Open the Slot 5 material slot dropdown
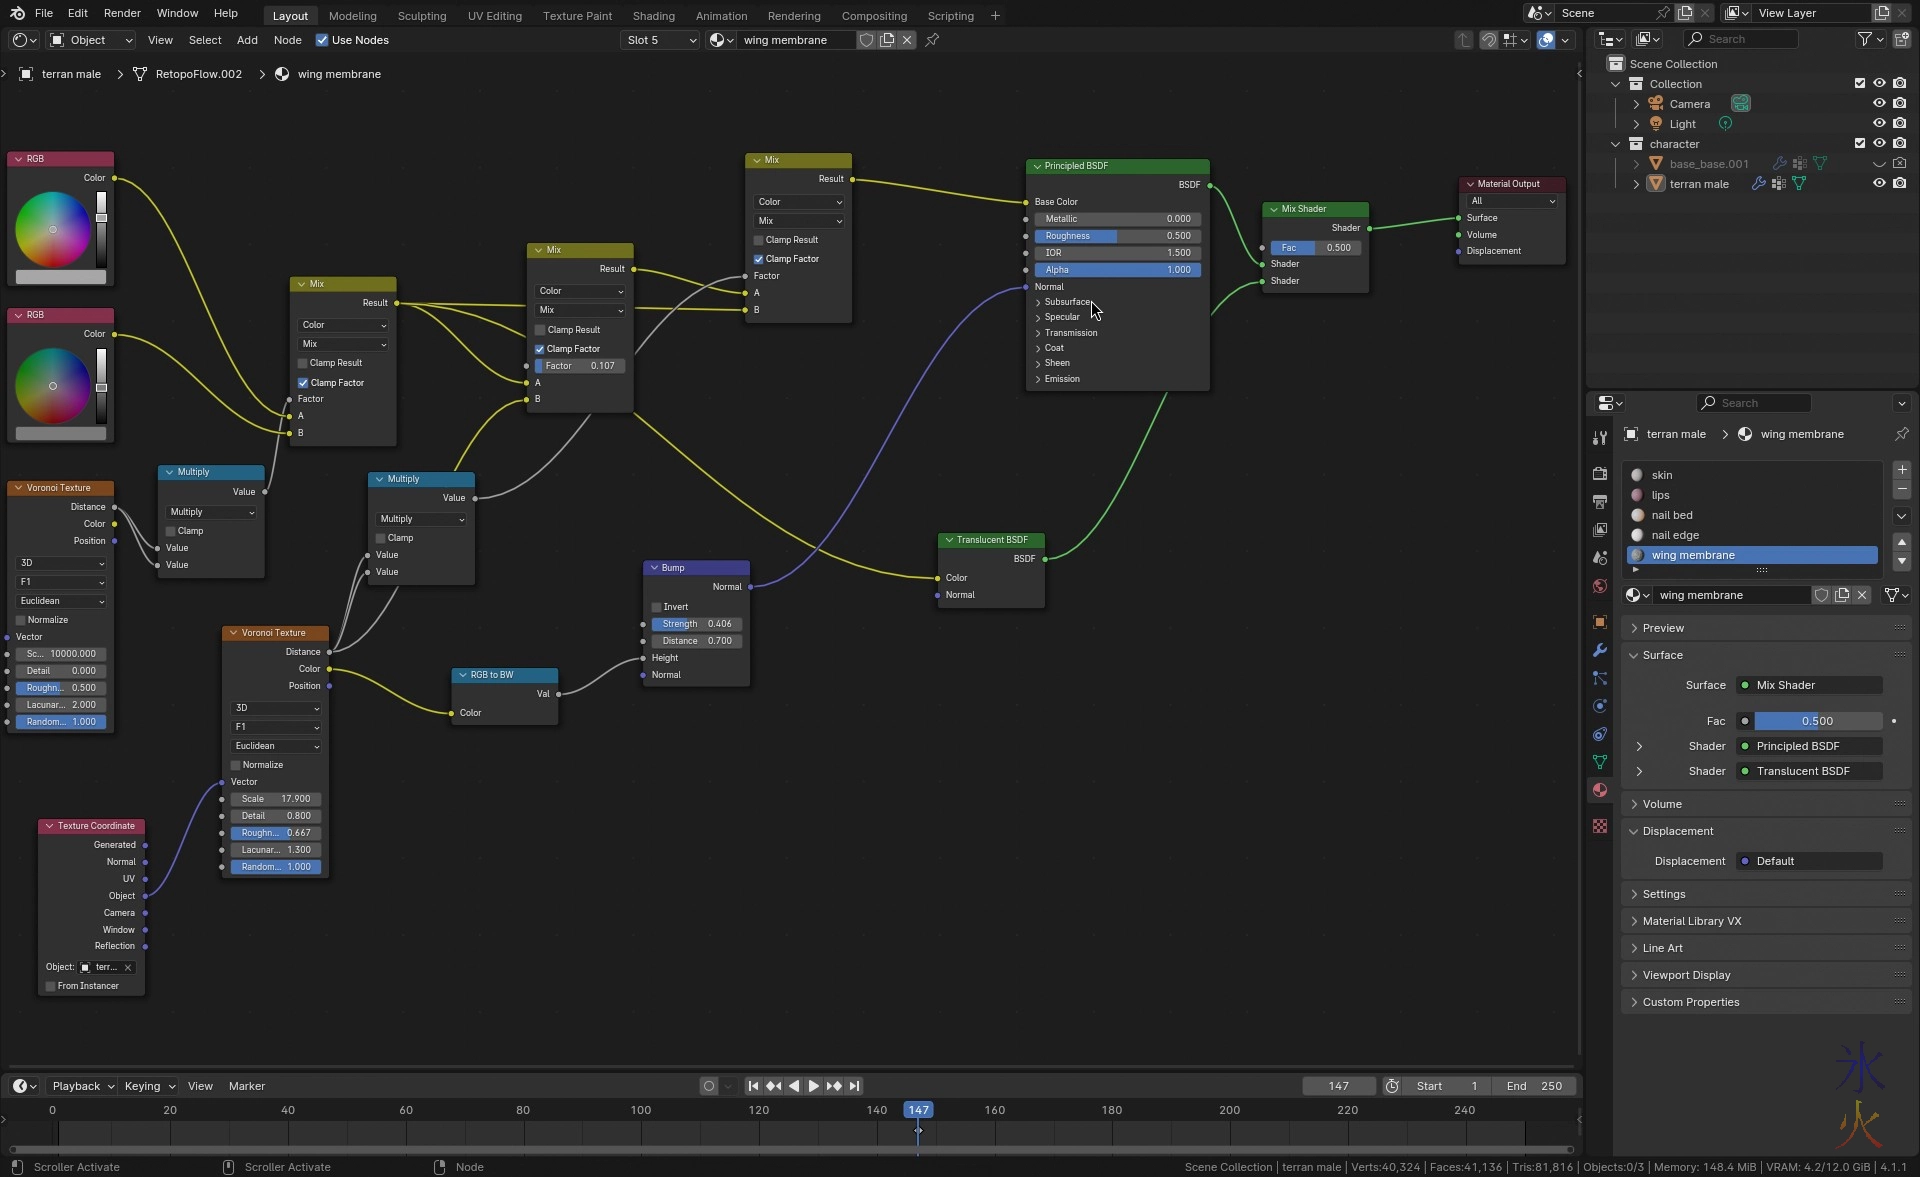Image resolution: width=1920 pixels, height=1177 pixels. (660, 40)
